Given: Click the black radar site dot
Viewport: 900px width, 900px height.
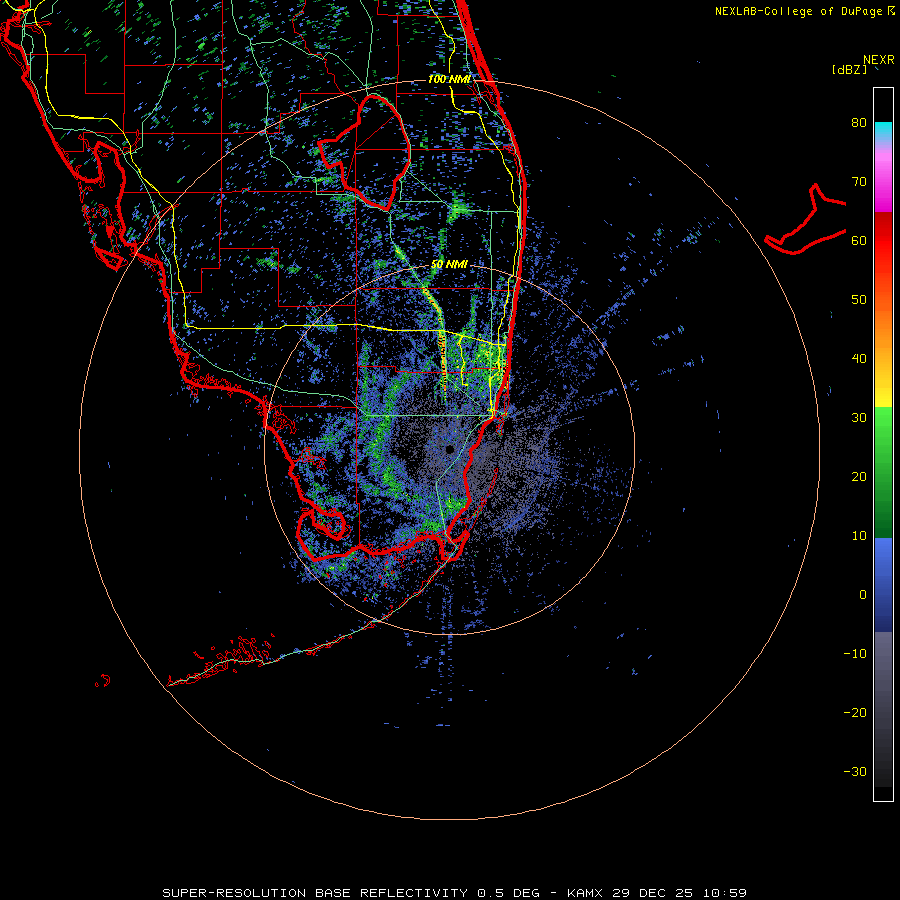Looking at the screenshot, I should click(x=449, y=449).
